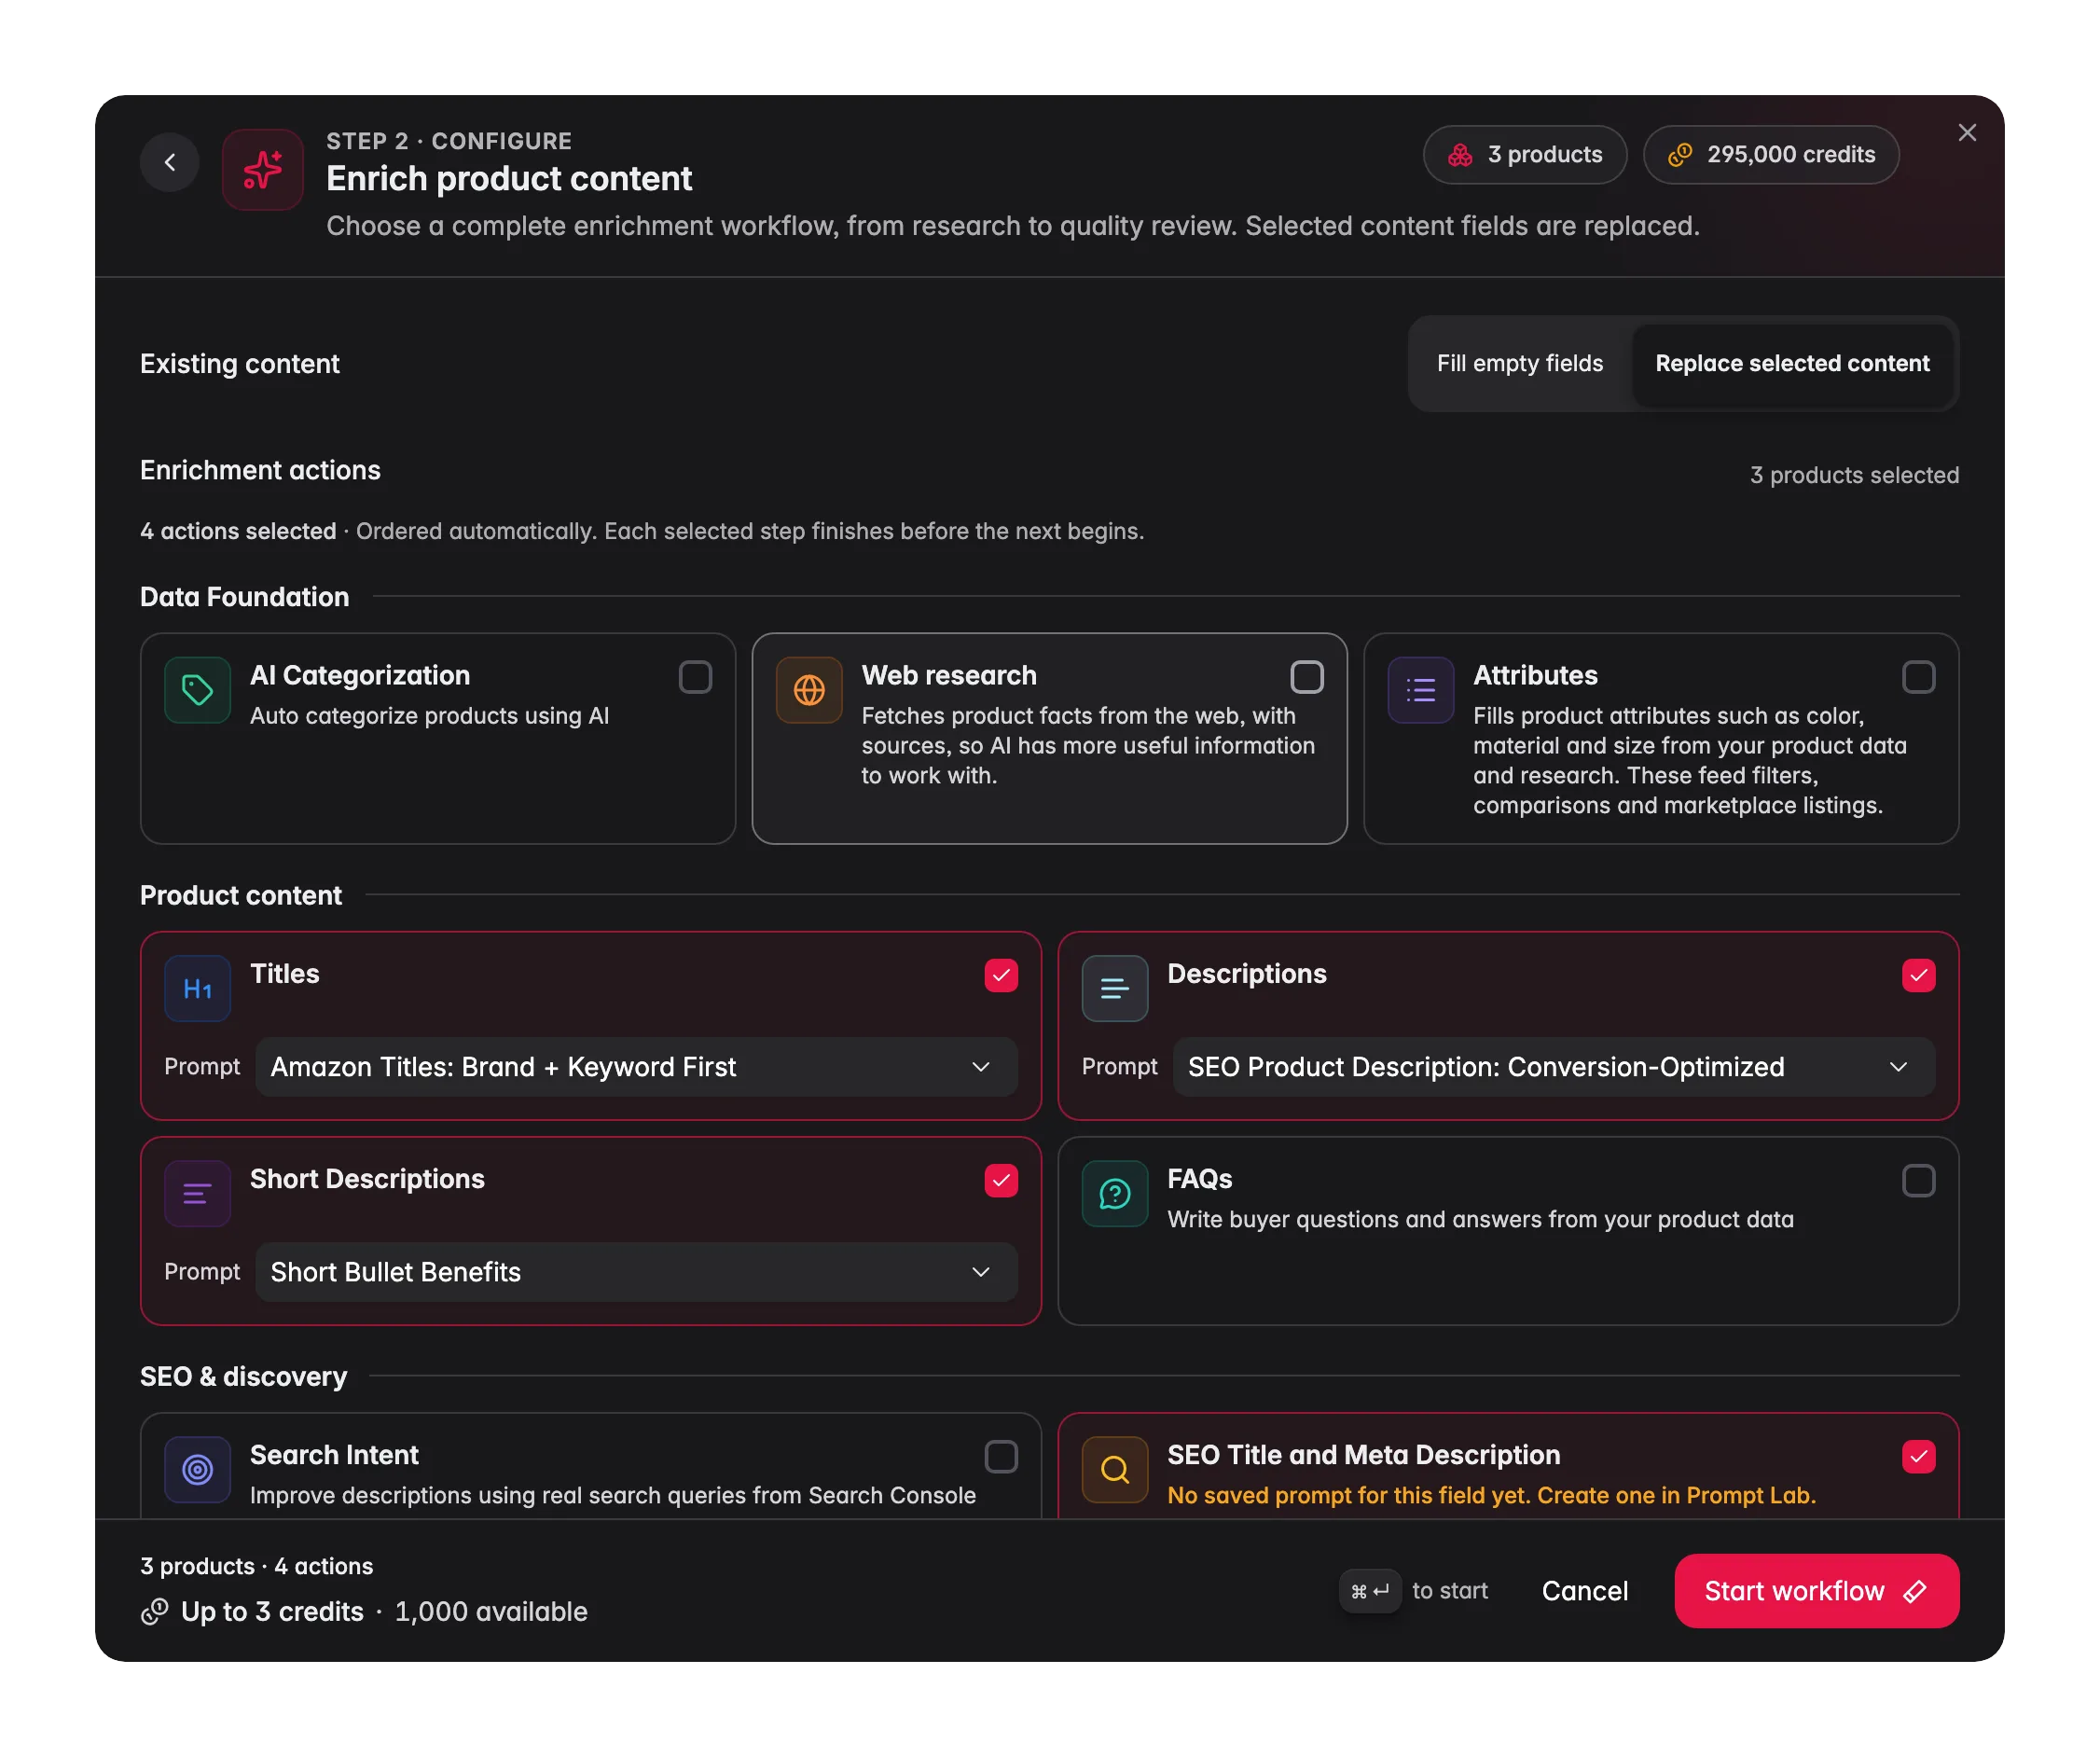Click the green tag AI Categorization icon

pos(198,690)
